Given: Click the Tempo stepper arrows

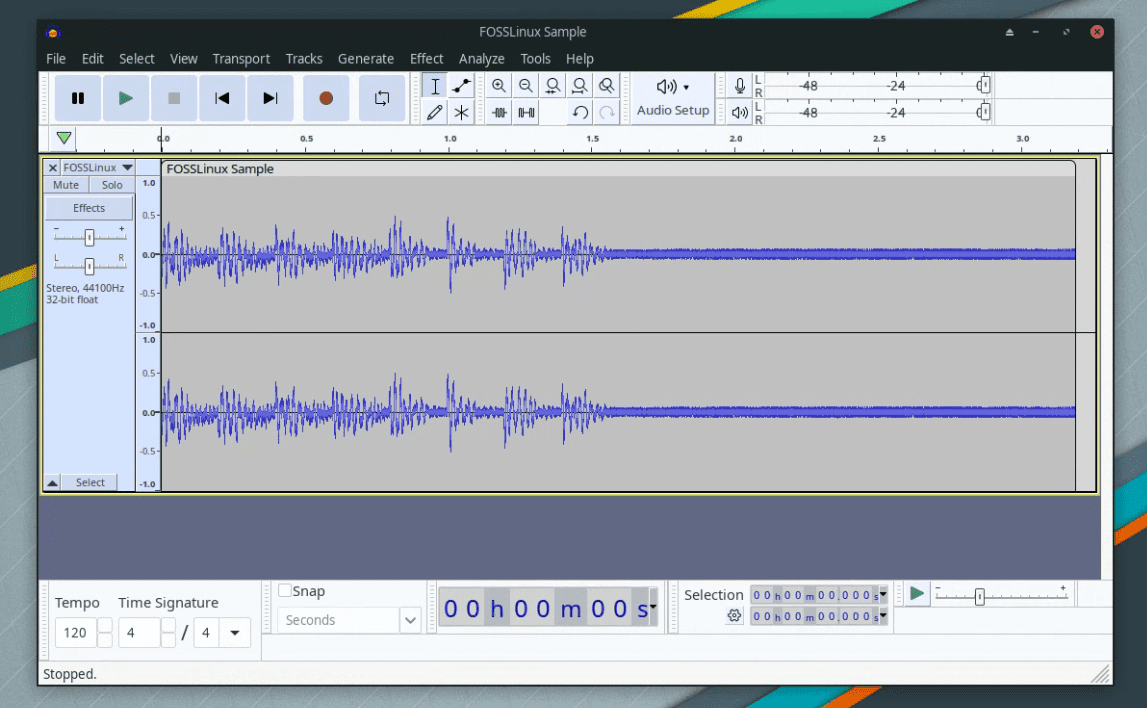Looking at the screenshot, I should (105, 633).
